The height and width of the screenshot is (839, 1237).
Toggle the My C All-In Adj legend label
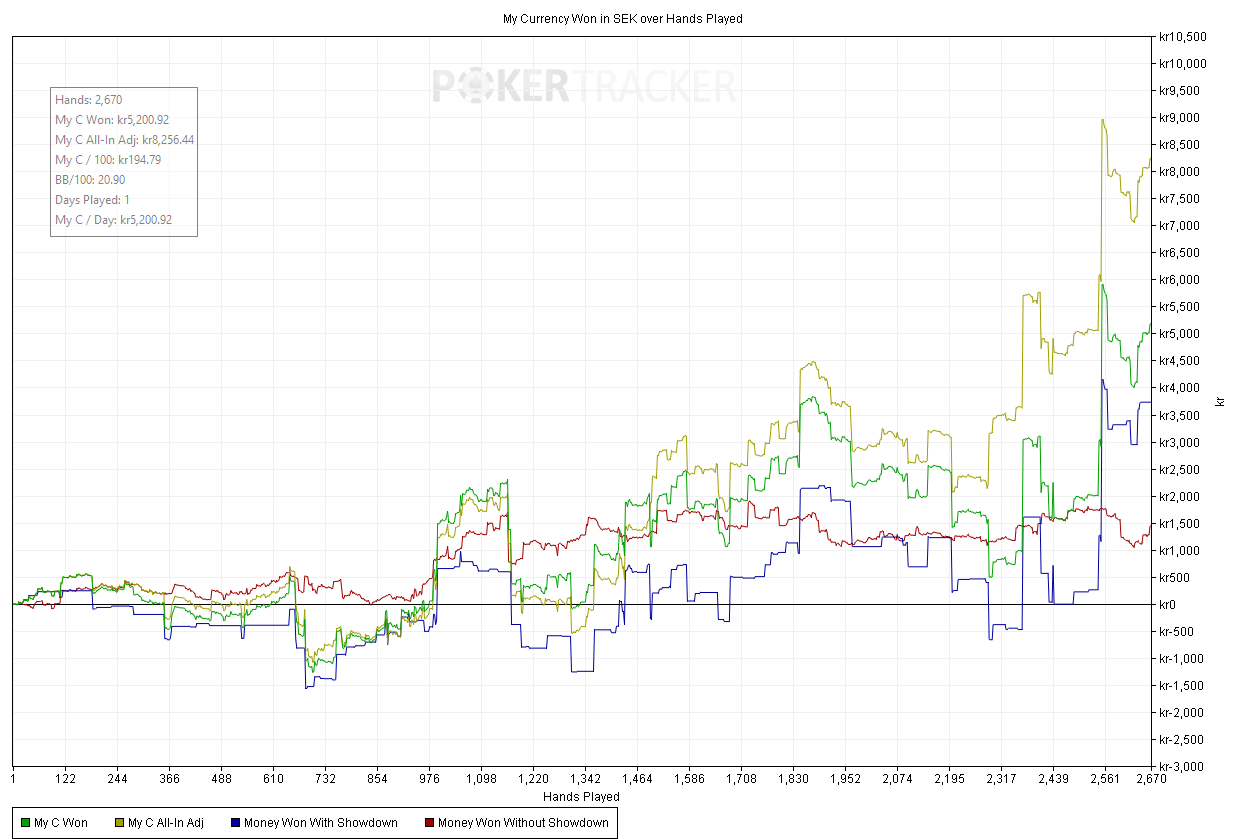pos(166,823)
